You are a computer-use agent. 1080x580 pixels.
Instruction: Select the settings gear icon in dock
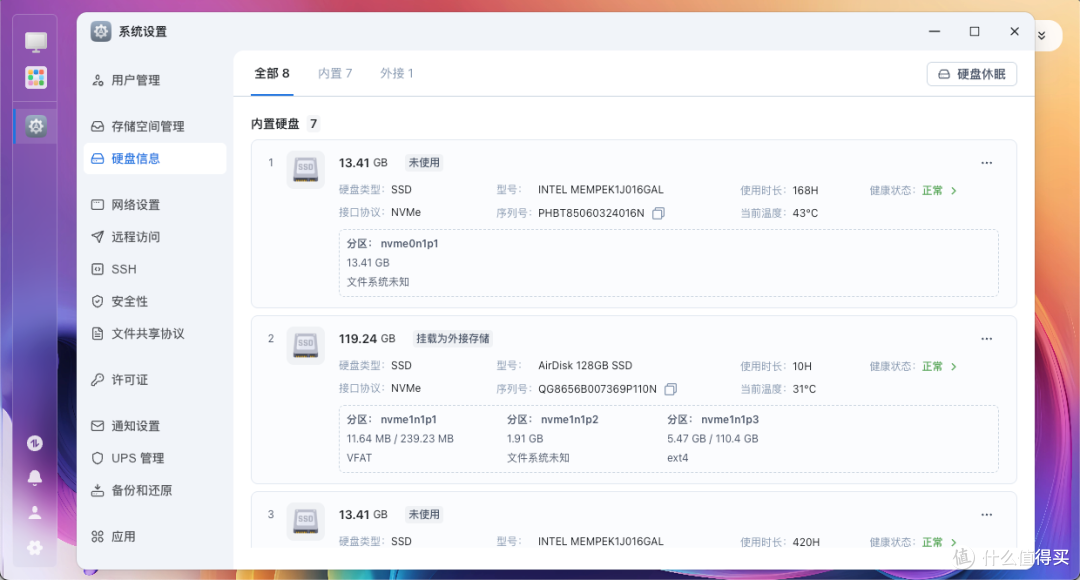point(36,126)
